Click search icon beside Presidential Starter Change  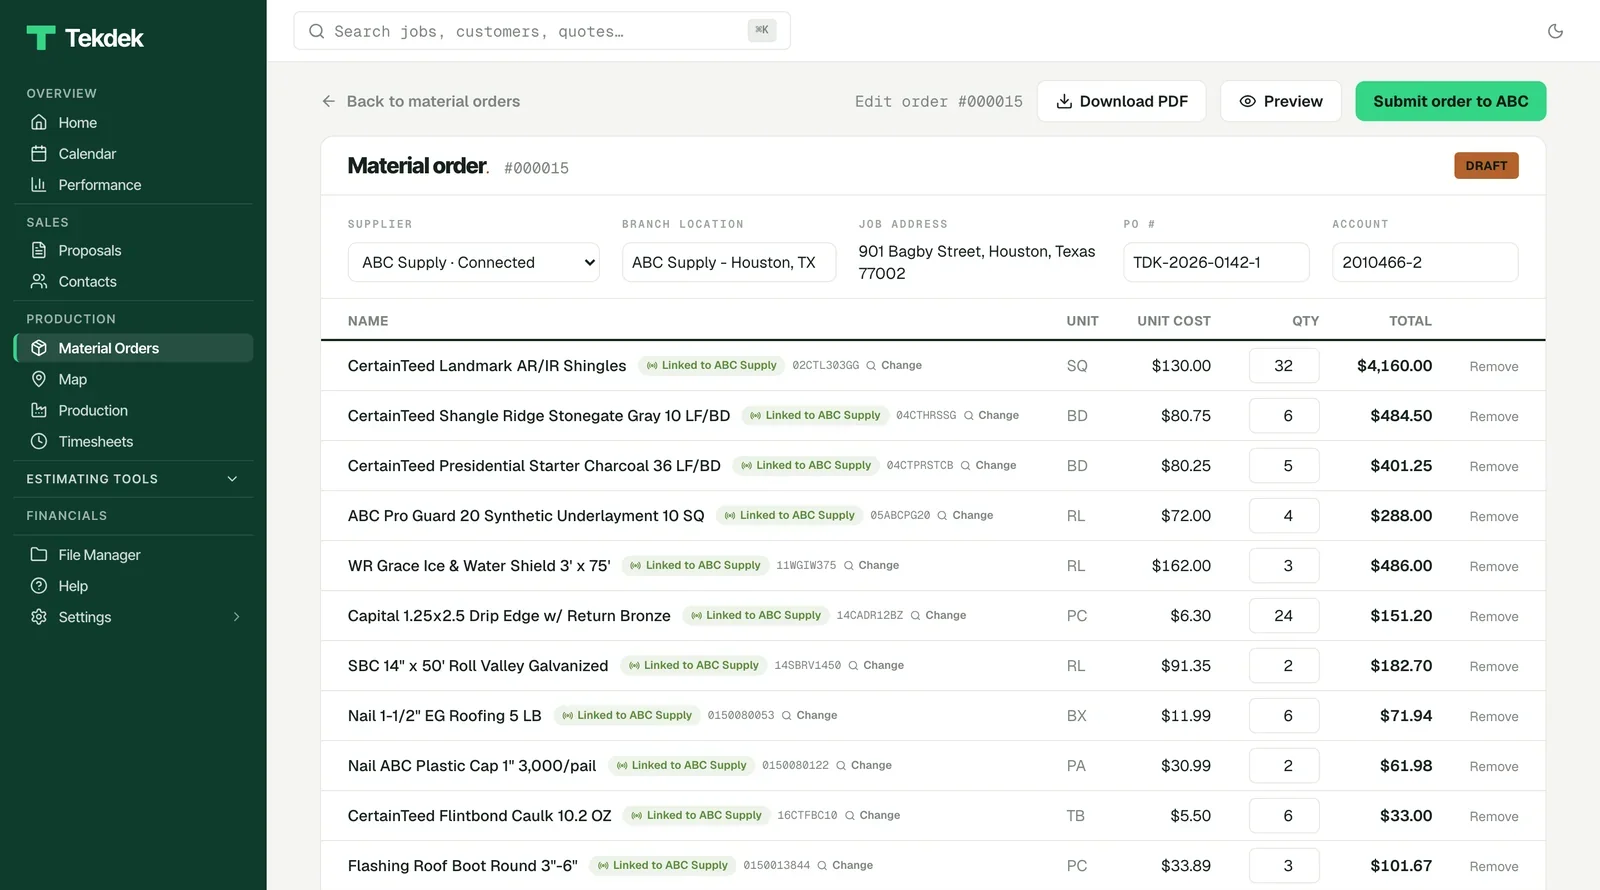click(966, 466)
